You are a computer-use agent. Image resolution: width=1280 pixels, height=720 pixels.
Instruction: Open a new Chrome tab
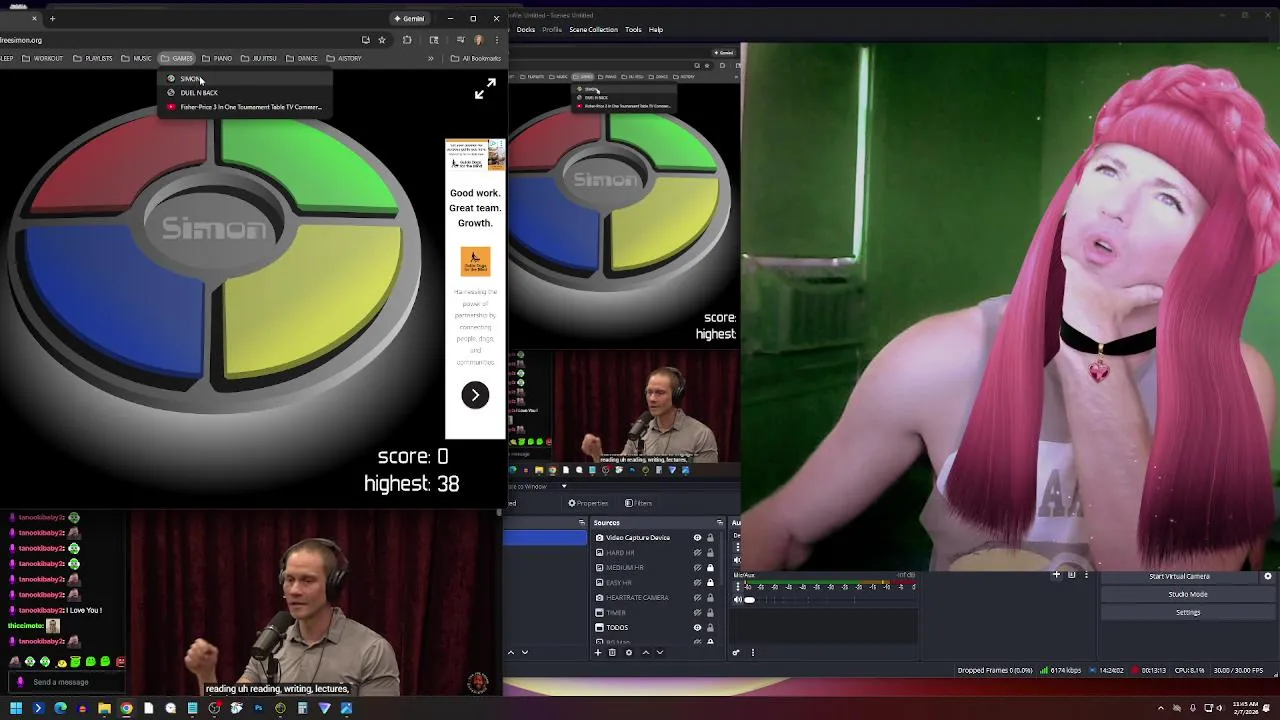click(52, 18)
